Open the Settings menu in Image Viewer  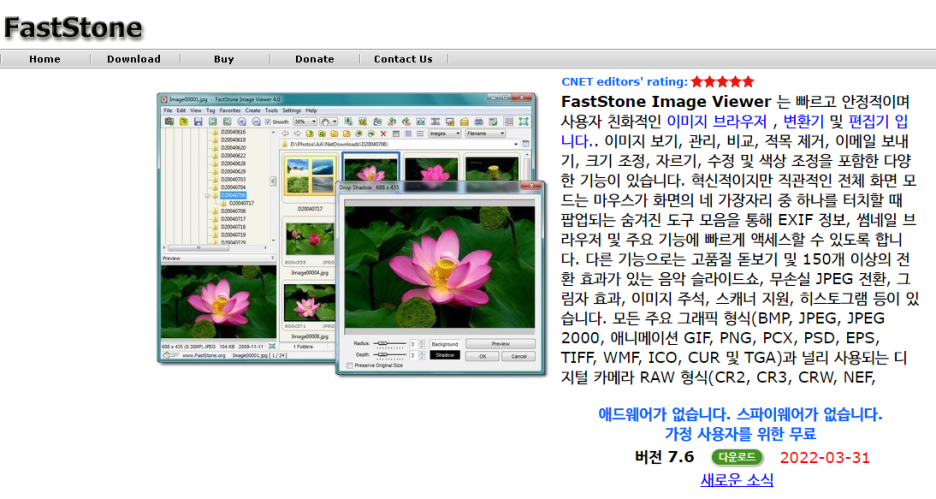coord(292,110)
